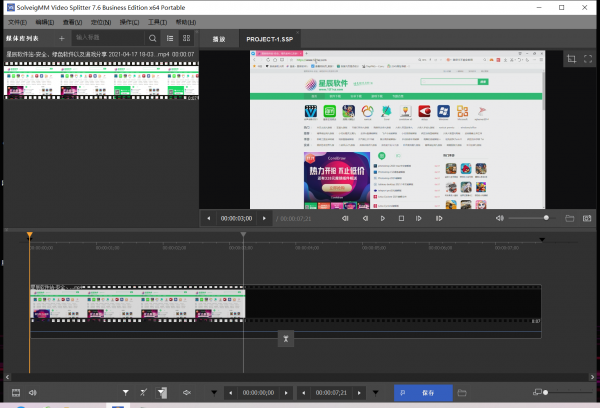Open the output folder next to the save button
Screen dimensions: 600x408
[x=462, y=393]
